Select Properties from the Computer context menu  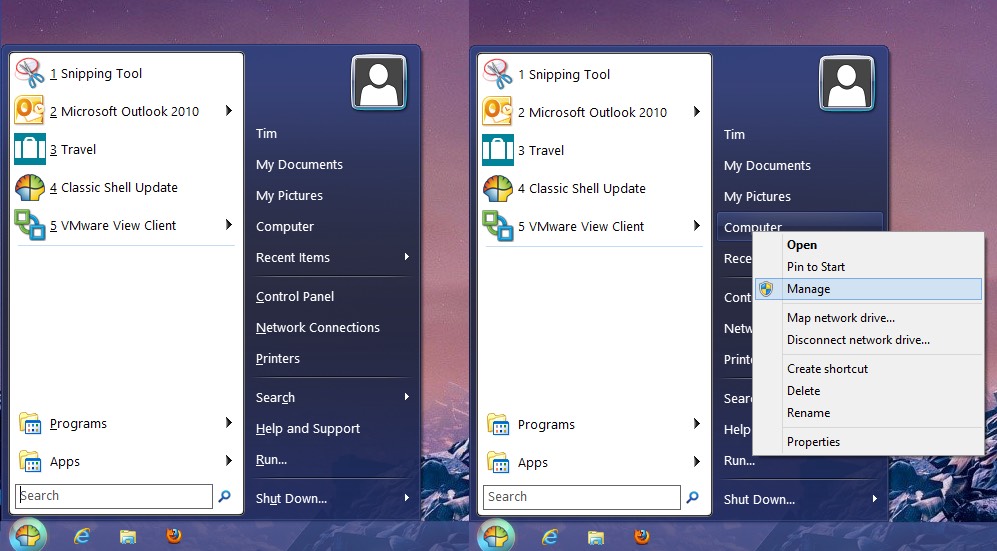(813, 442)
